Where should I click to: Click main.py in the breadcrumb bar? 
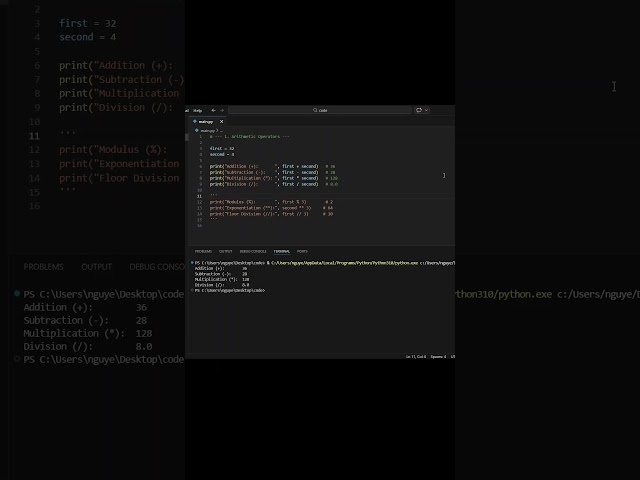207,131
